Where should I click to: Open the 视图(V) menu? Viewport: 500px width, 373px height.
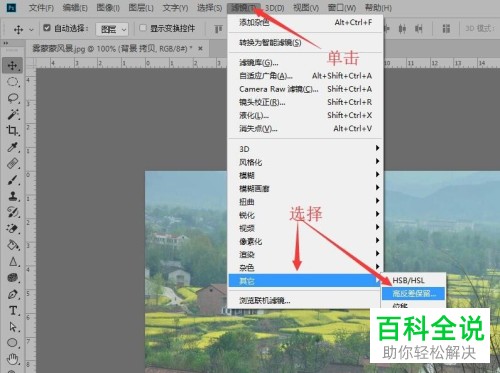(x=306, y=8)
